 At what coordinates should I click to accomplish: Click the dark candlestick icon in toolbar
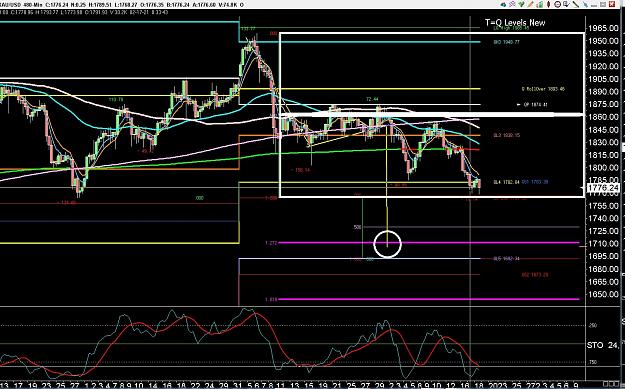coord(548,4)
